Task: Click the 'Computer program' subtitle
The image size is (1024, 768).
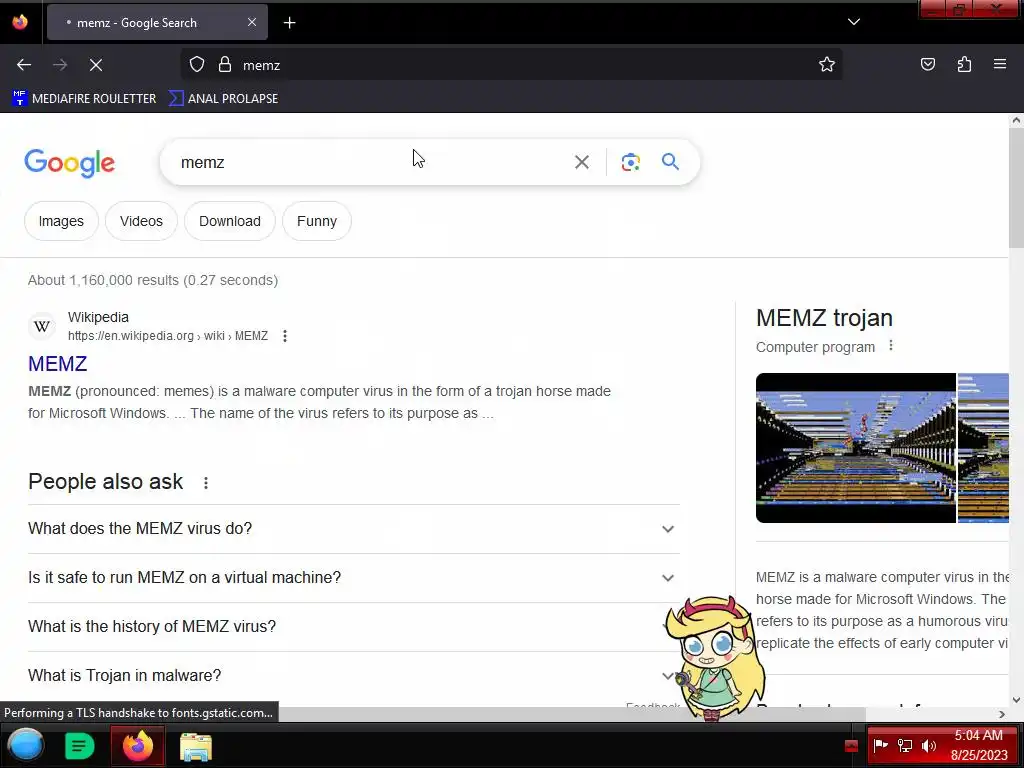Action: click(815, 347)
